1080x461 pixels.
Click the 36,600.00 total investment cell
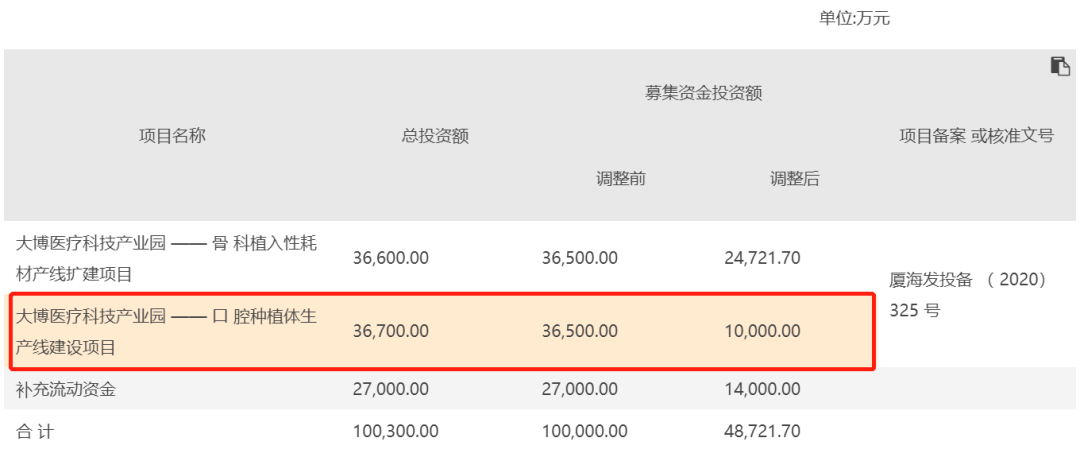(391, 258)
